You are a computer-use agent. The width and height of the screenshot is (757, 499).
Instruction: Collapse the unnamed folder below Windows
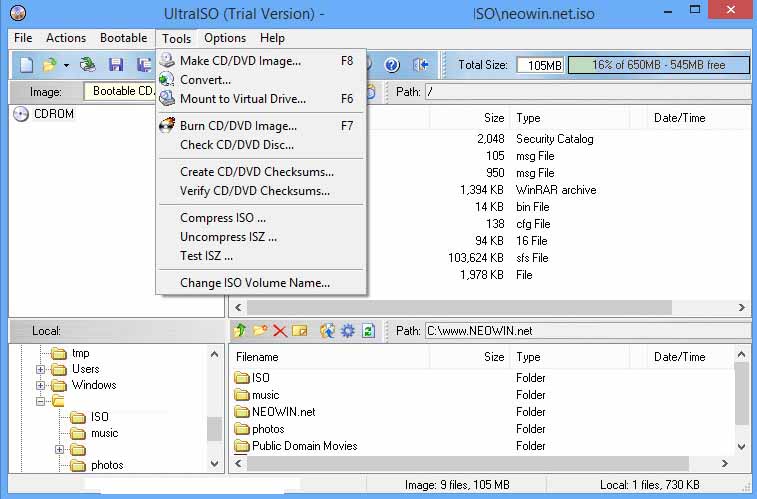point(41,401)
